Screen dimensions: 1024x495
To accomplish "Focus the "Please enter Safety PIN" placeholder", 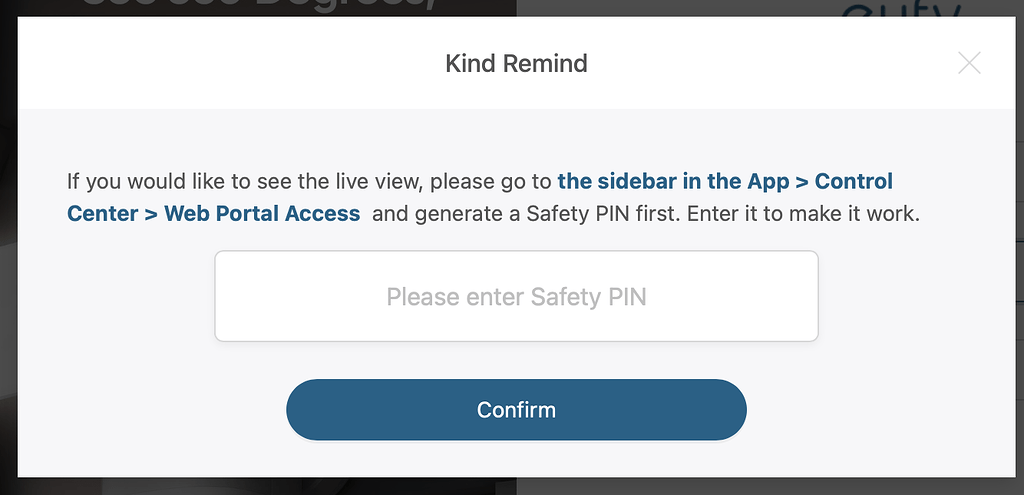I will pyautogui.click(x=516, y=297).
